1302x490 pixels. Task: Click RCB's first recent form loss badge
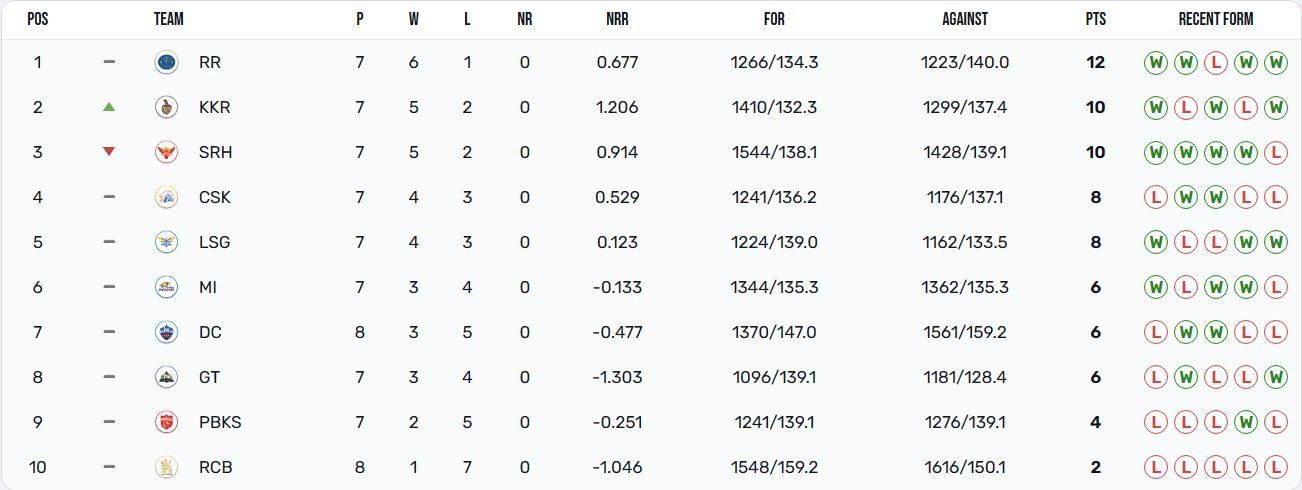(x=1155, y=467)
